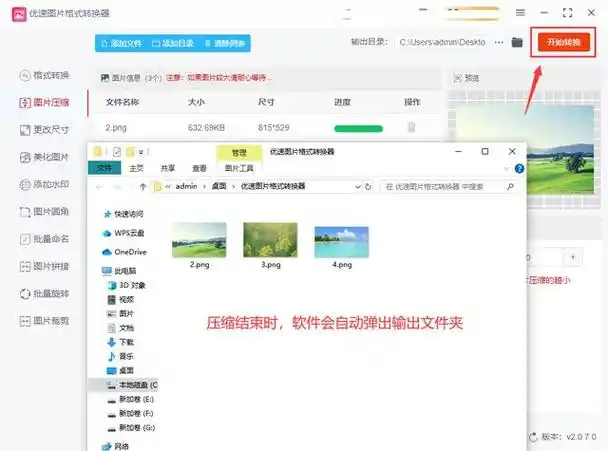Delete 2.png row with trash icon
Viewport: 608px width, 451px height.
(411, 127)
